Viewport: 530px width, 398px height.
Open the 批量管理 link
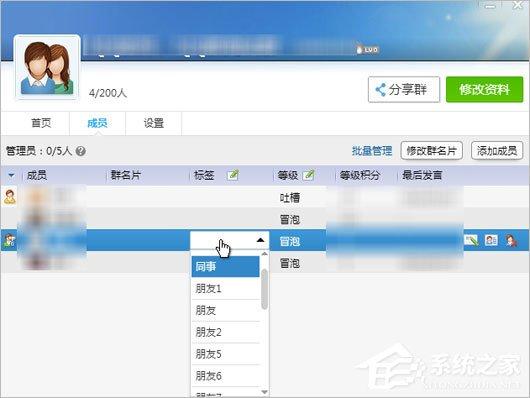click(x=372, y=151)
